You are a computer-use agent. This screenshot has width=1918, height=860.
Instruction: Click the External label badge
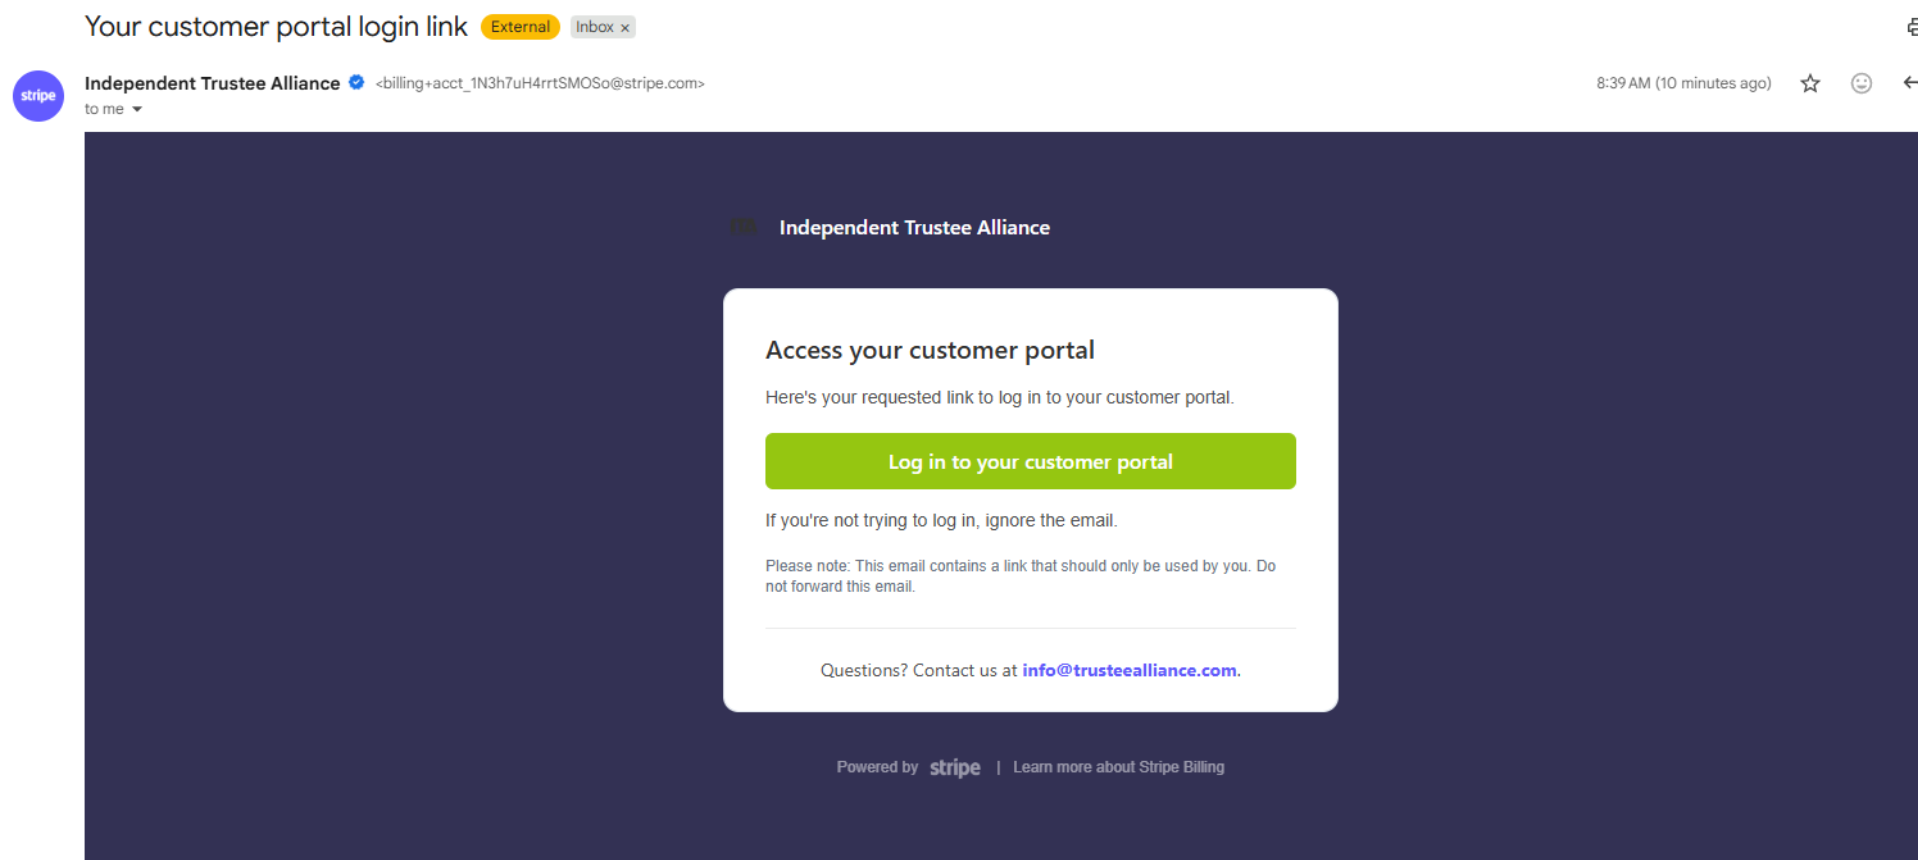[x=520, y=27]
